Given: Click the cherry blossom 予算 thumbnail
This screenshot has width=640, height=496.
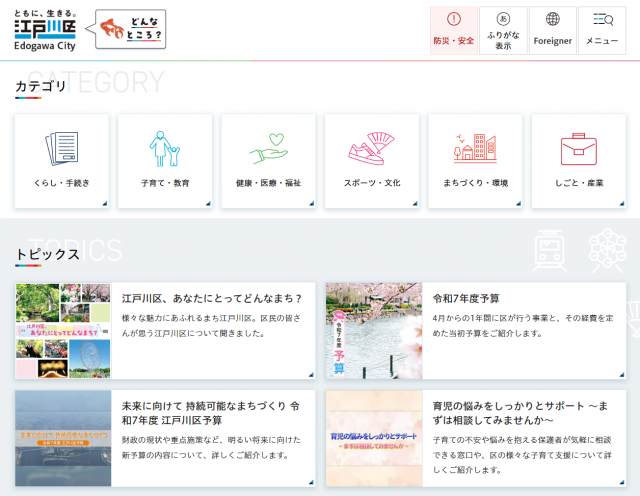Looking at the screenshot, I should tap(374, 331).
